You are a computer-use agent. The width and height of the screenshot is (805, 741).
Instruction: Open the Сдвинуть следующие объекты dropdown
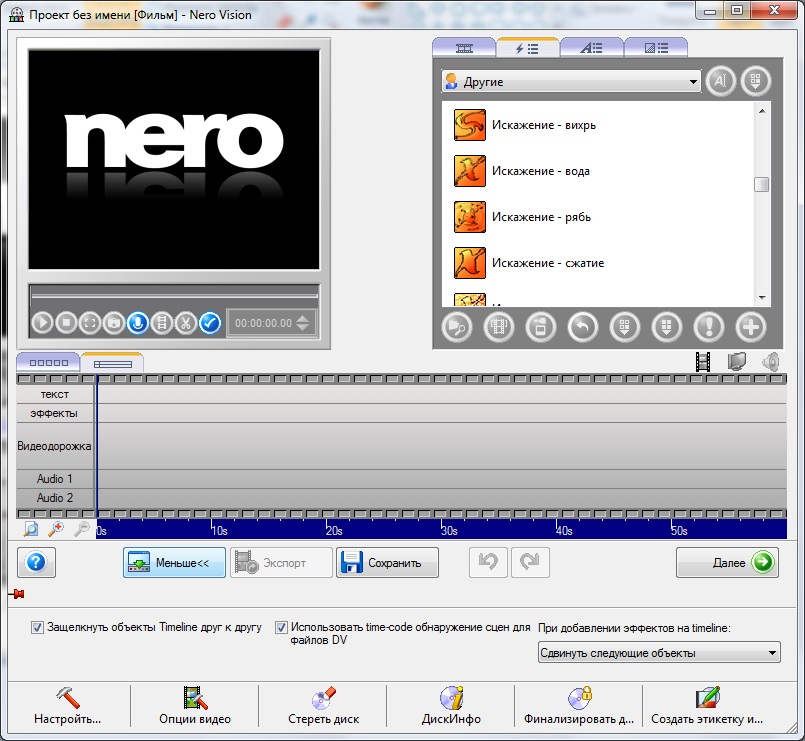[x=659, y=653]
